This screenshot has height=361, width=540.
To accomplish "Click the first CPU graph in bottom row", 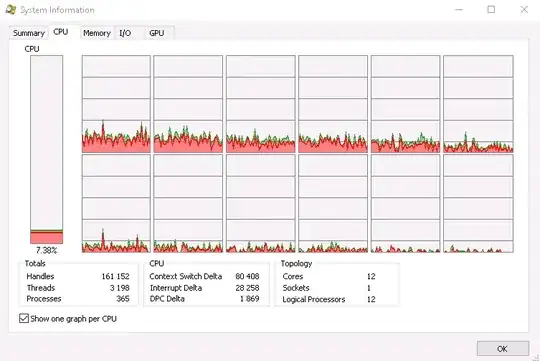I will (x=116, y=203).
